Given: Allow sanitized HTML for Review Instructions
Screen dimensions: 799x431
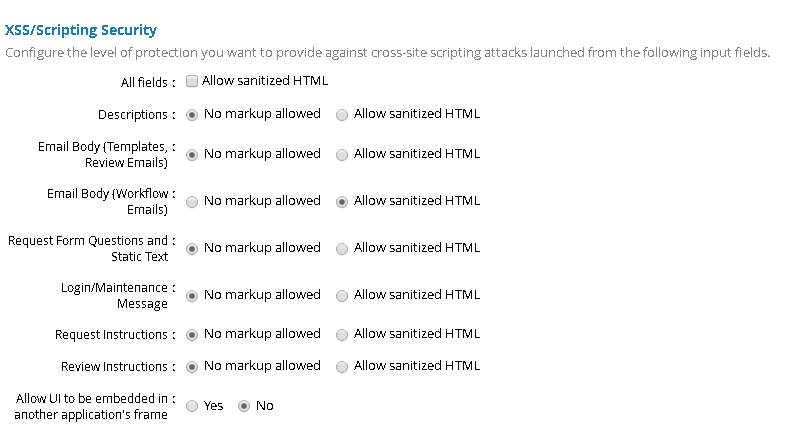Looking at the screenshot, I should coord(342,367).
